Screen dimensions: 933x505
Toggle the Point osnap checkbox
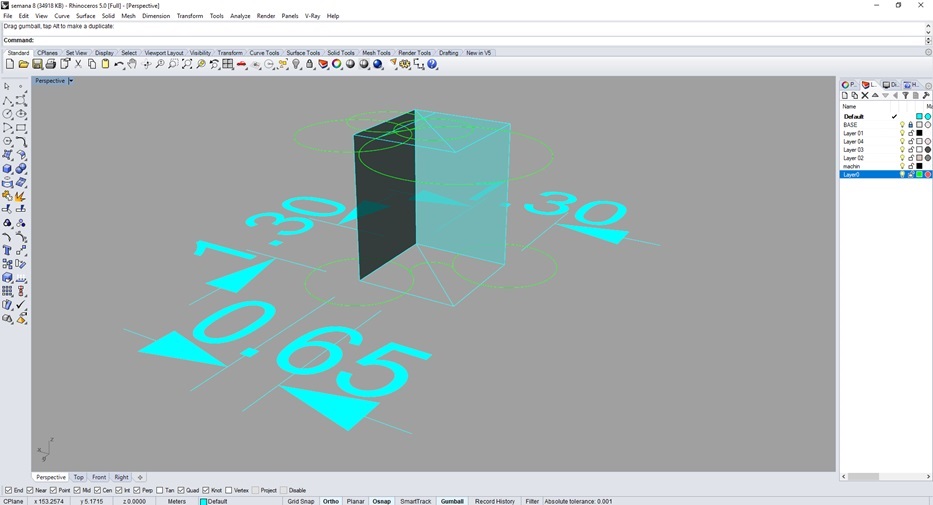tap(53, 490)
